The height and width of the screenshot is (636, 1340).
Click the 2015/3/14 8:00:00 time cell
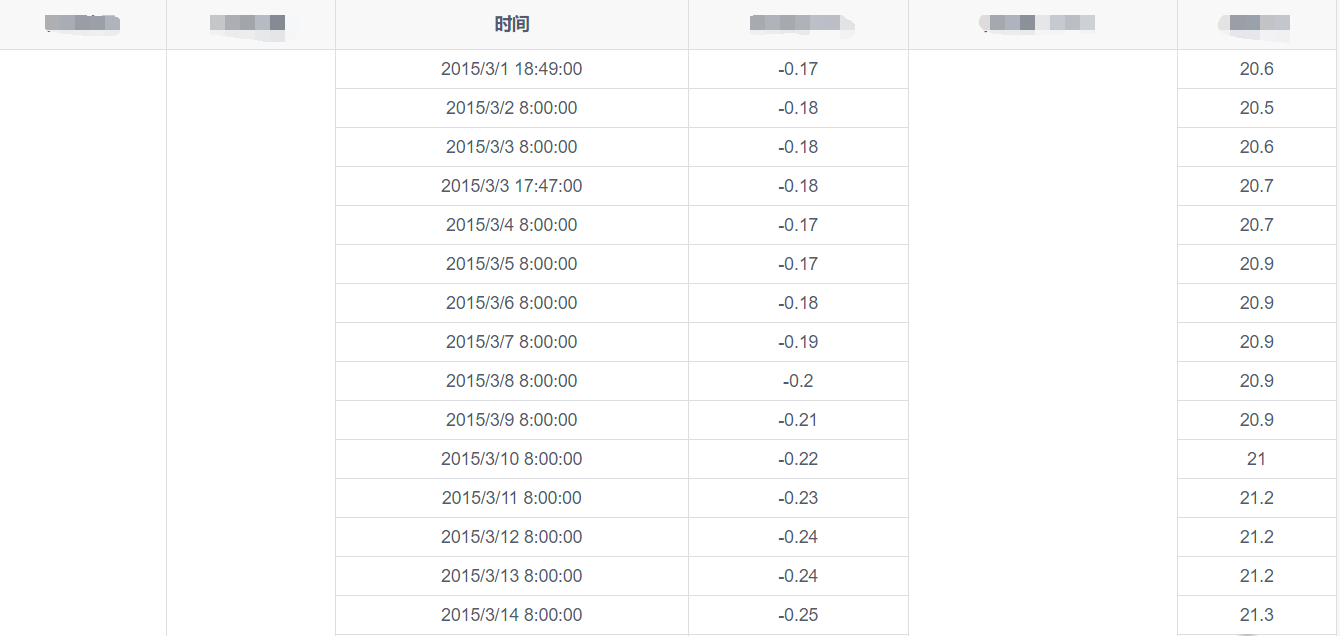click(x=511, y=615)
